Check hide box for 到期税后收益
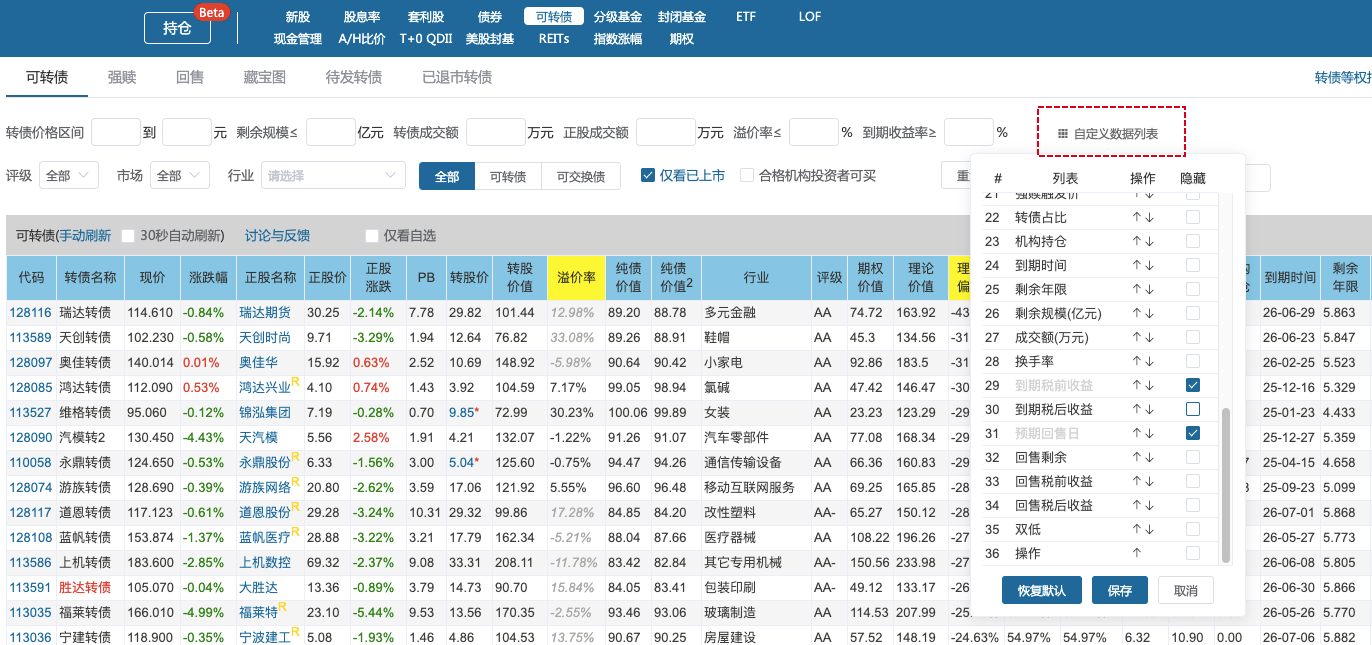The image size is (1372, 645). 1193,409
